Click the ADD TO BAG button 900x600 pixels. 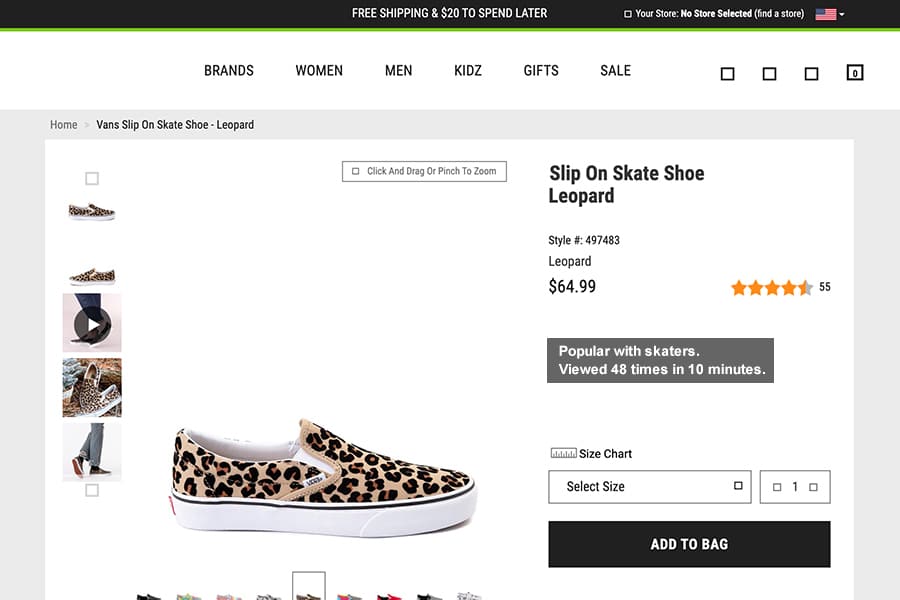(x=689, y=544)
